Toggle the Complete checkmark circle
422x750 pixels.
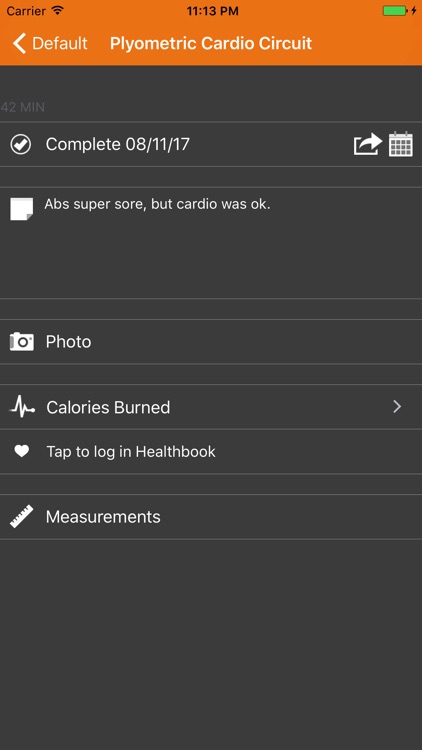click(x=21, y=144)
